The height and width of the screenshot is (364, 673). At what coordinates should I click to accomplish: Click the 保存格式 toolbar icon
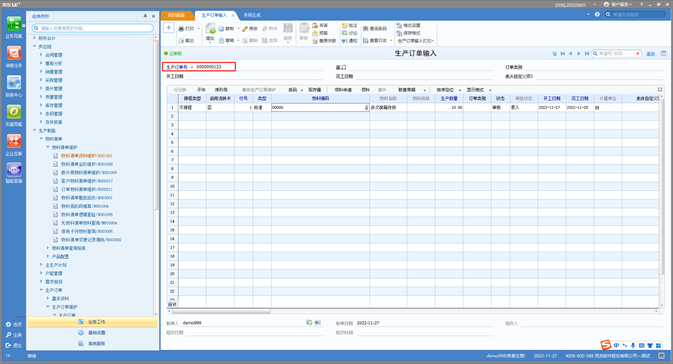pyautogui.click(x=399, y=33)
